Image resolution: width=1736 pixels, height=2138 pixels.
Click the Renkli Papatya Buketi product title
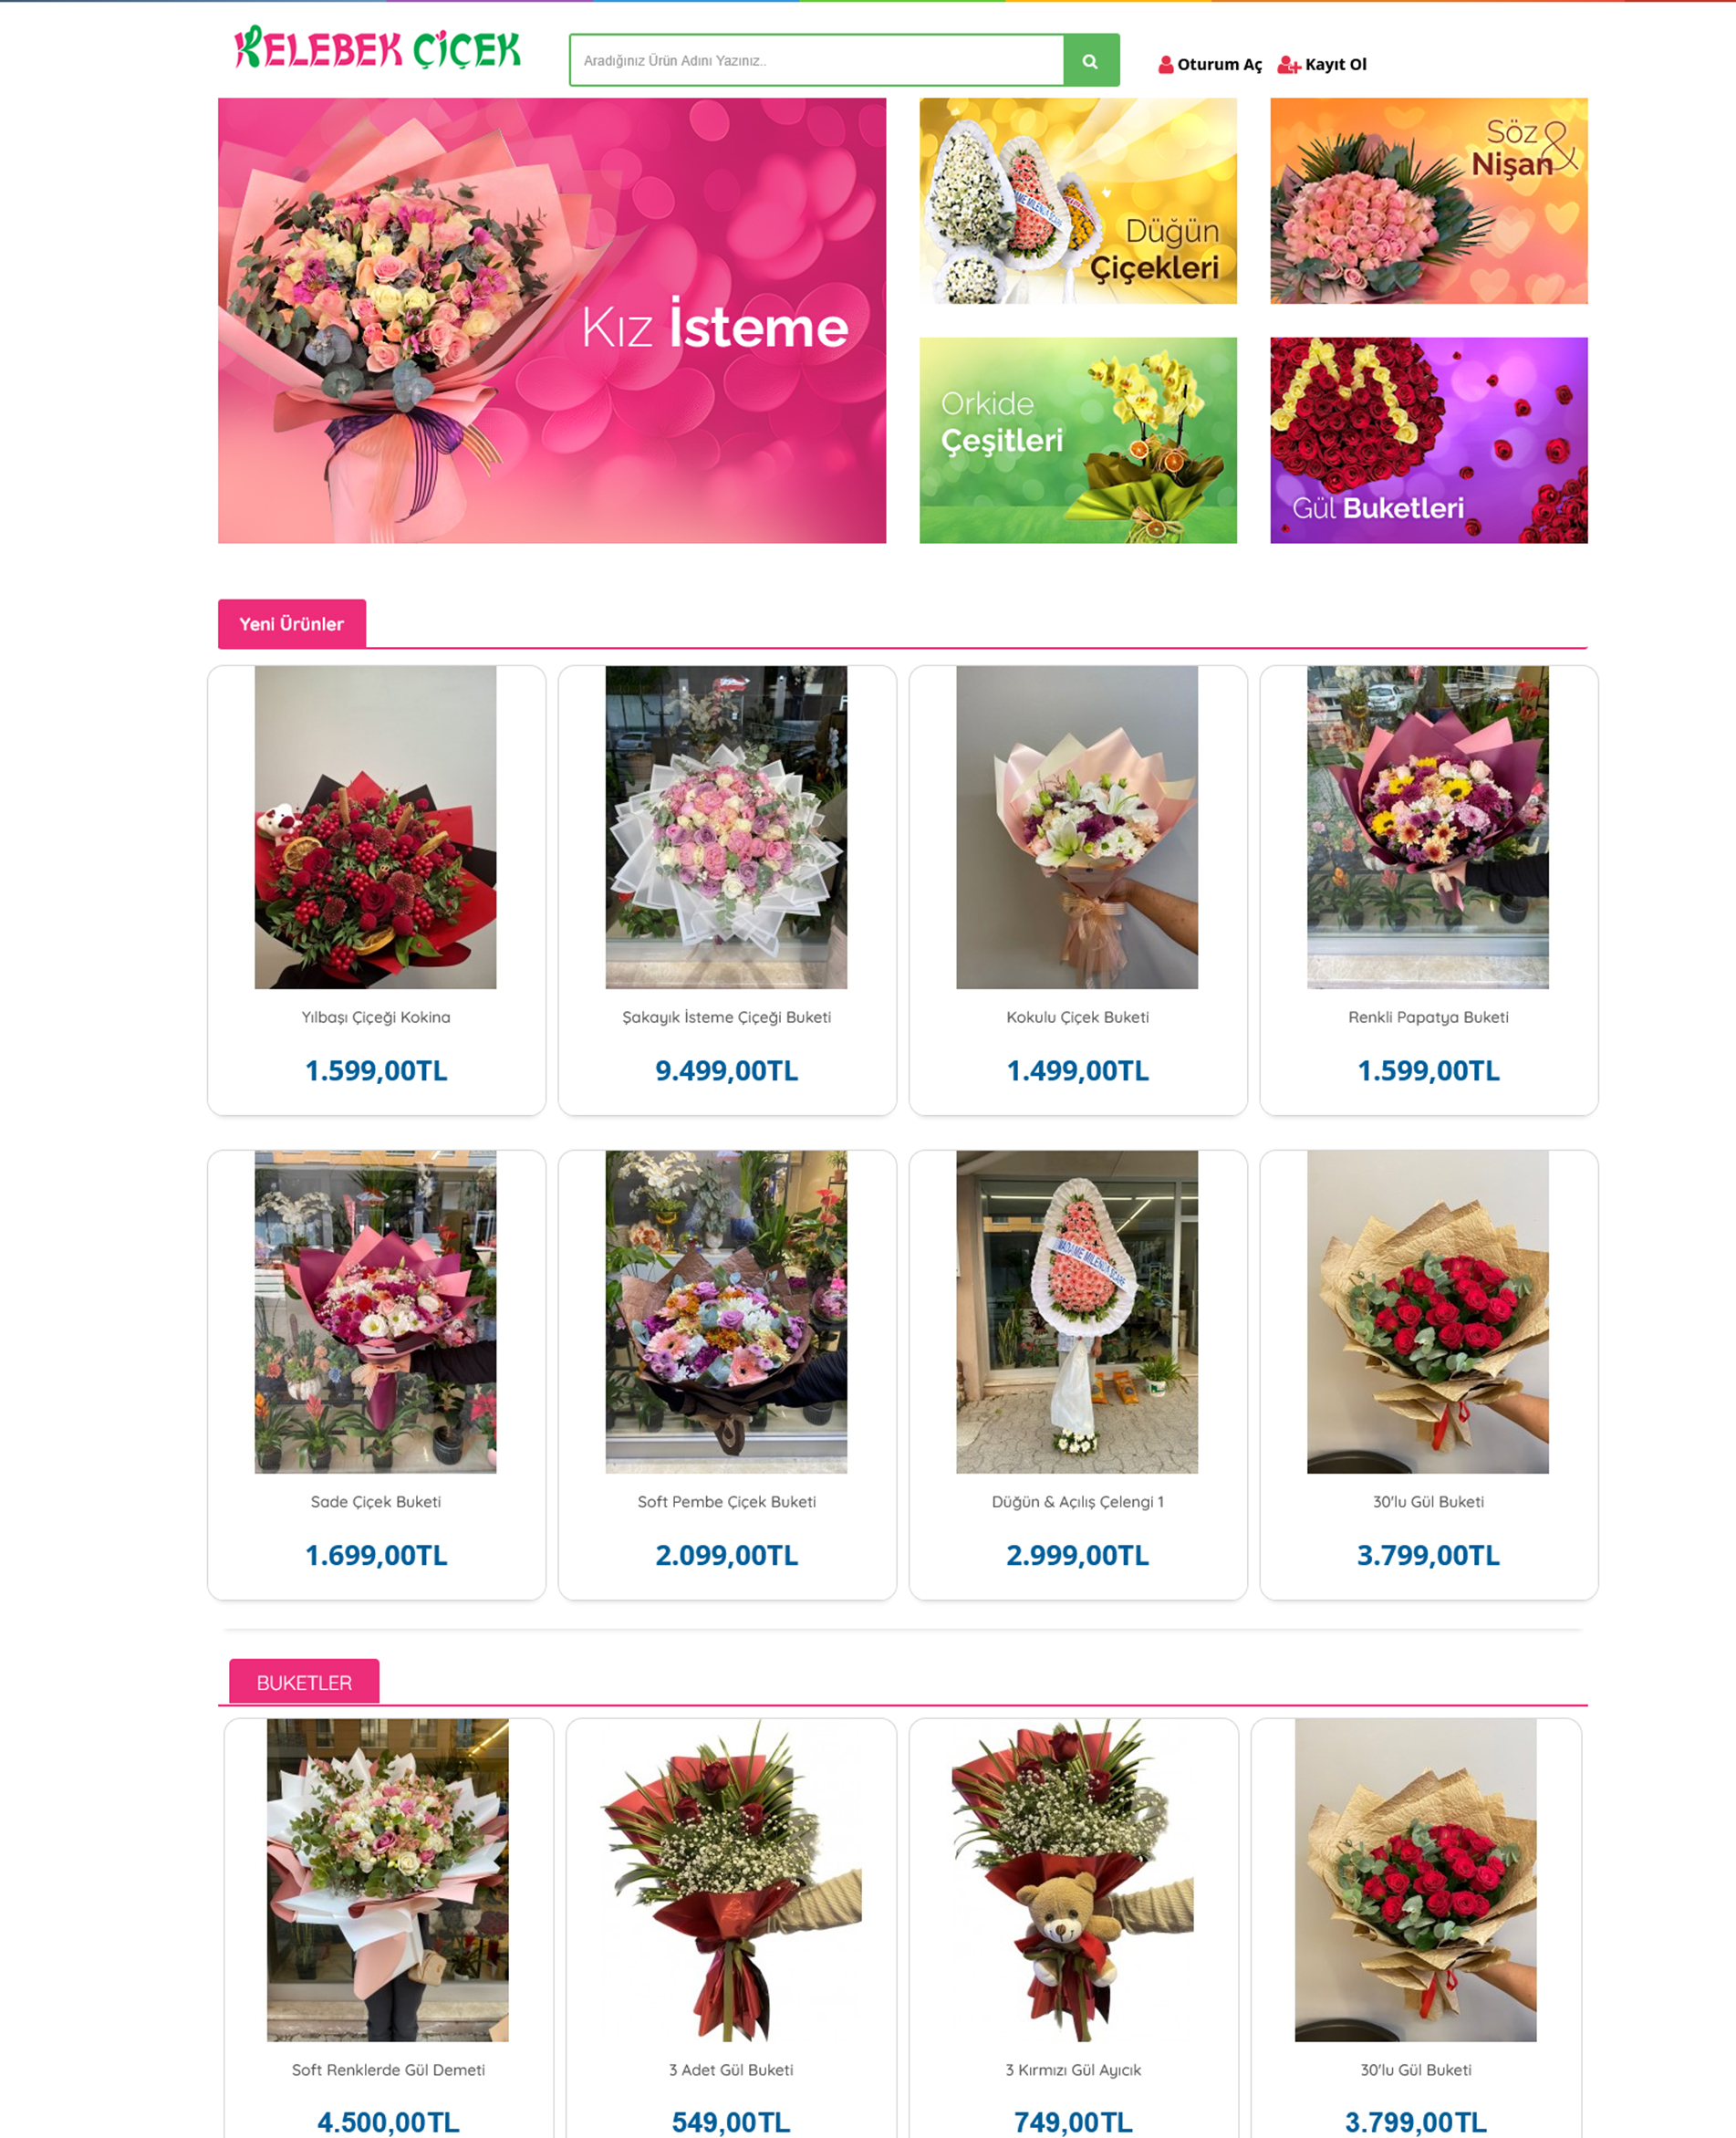pyautogui.click(x=1428, y=1017)
